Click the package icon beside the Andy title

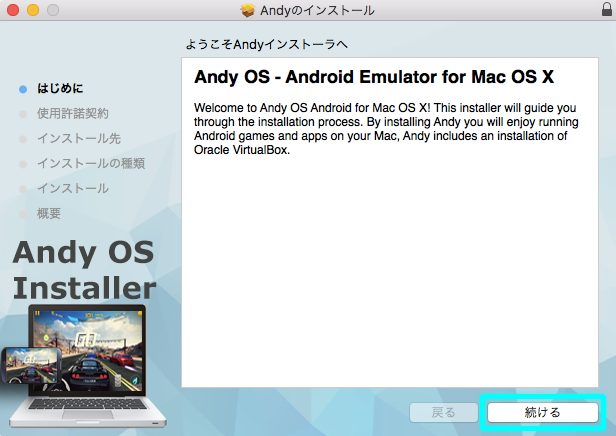247,10
